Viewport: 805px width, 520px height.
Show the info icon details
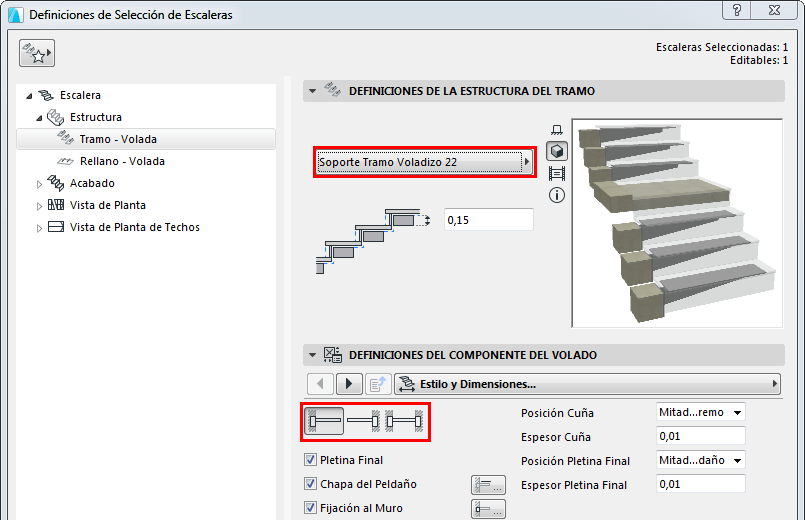pyautogui.click(x=557, y=195)
